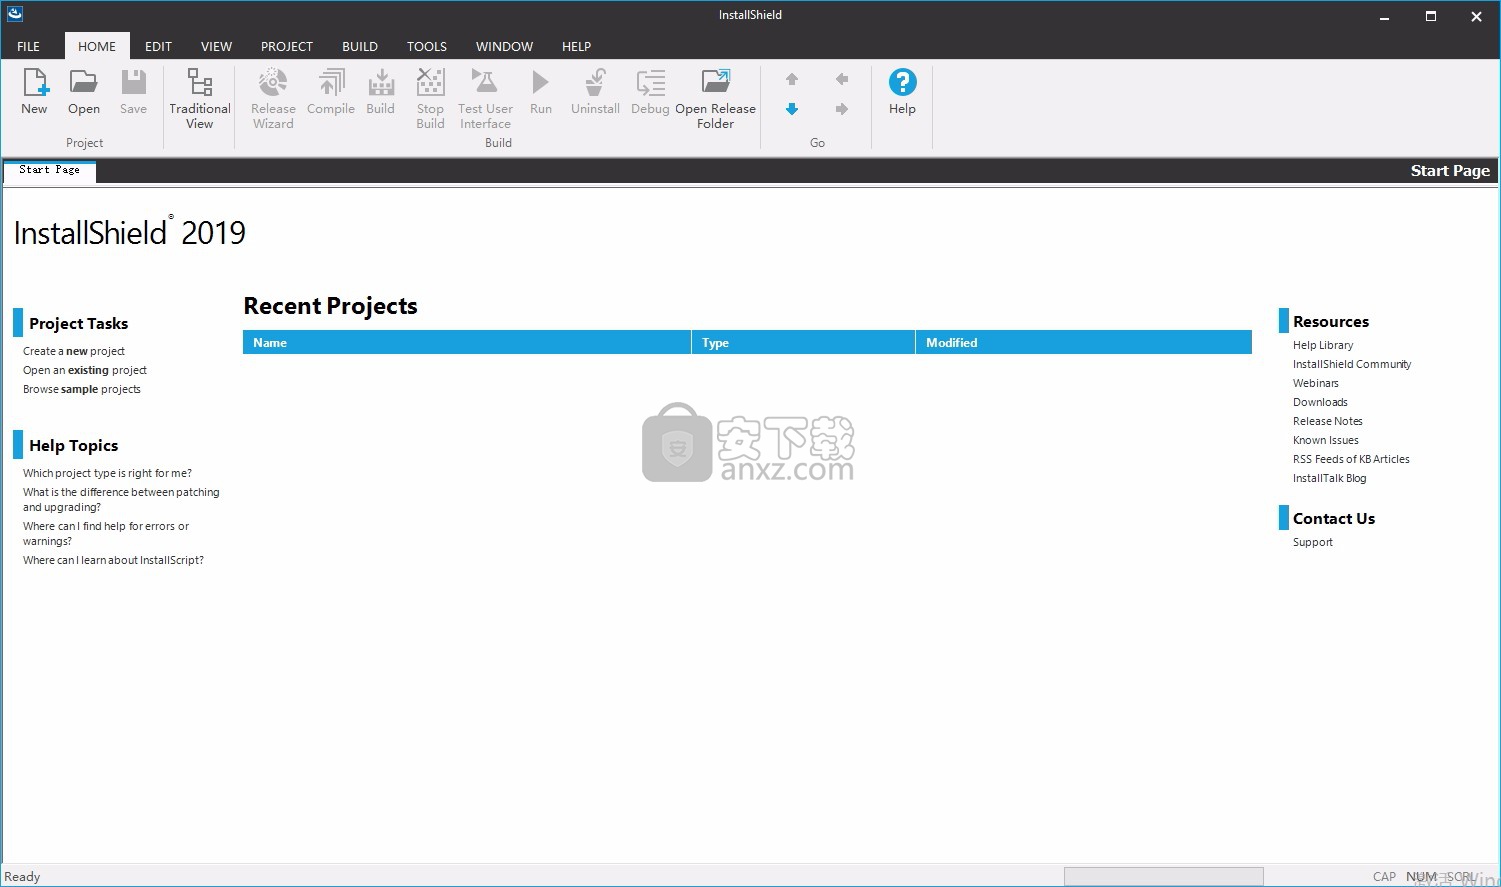Image resolution: width=1501 pixels, height=887 pixels.
Task: Click the blue Go down arrow
Action: (792, 109)
